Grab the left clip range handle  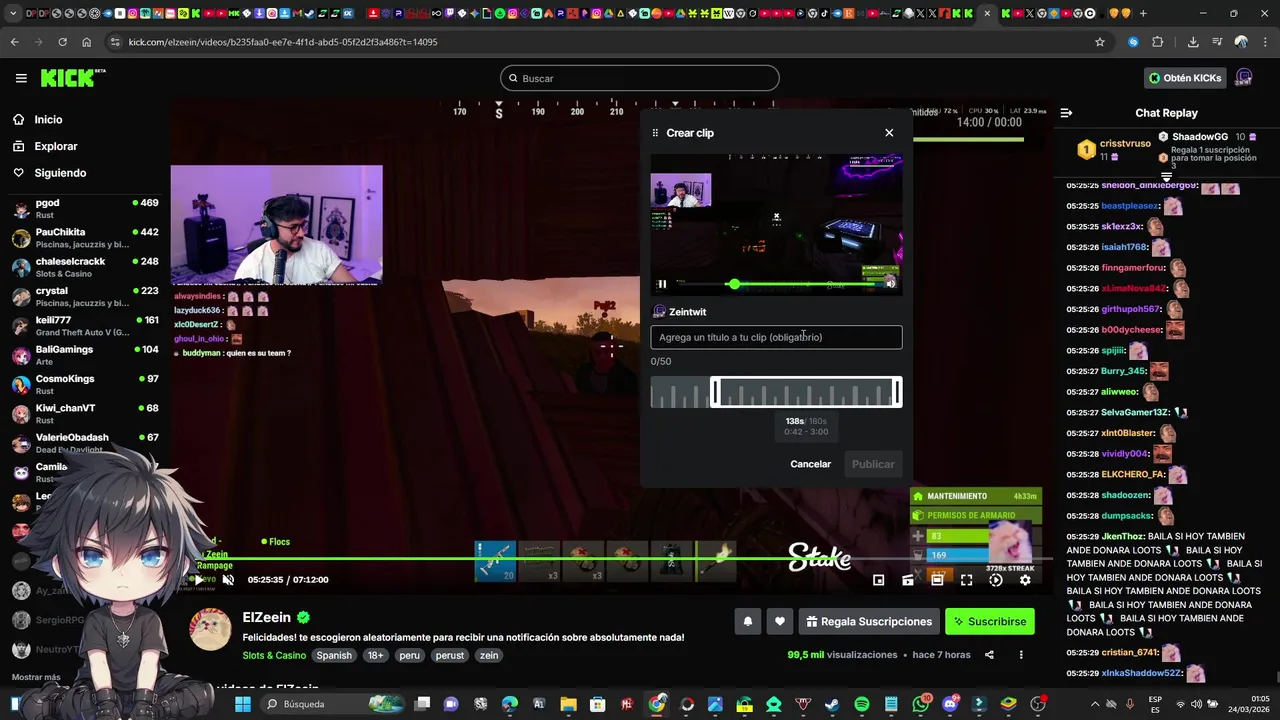714,392
